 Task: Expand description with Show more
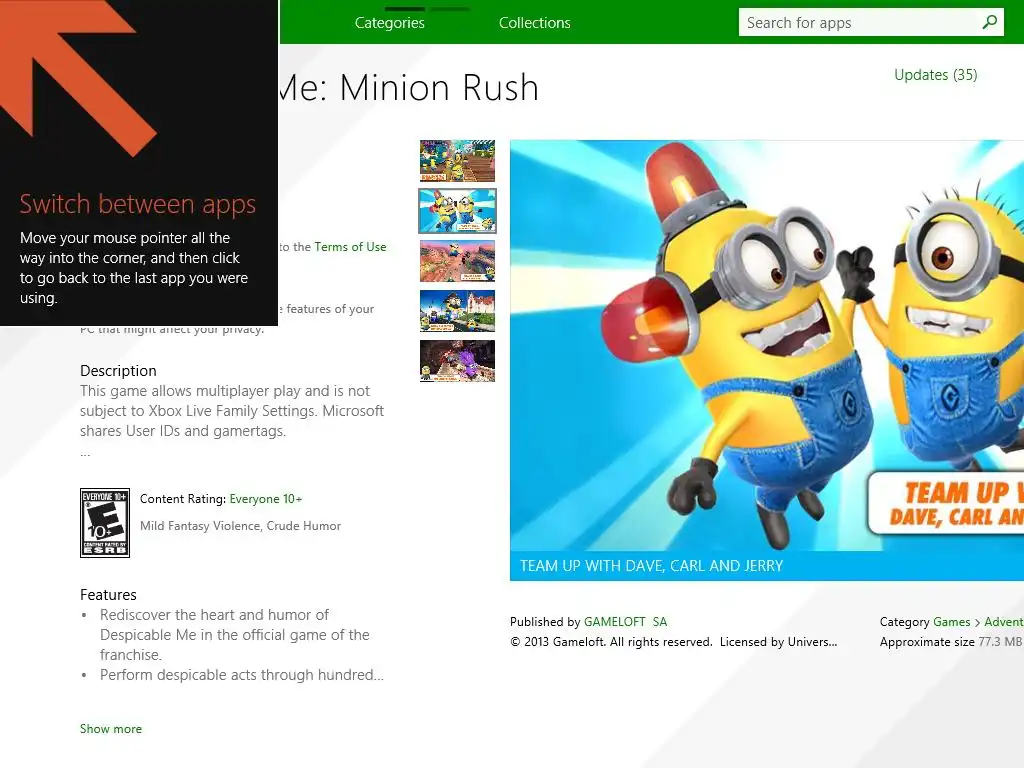[x=110, y=729]
